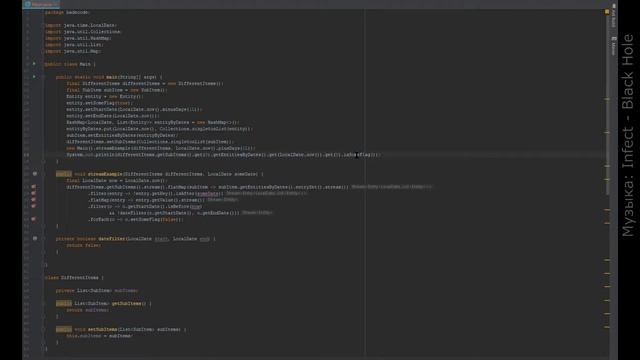Screen dimensions: 640x360
Task: Collapse the imports block fold toggle
Action: coord(43,25)
